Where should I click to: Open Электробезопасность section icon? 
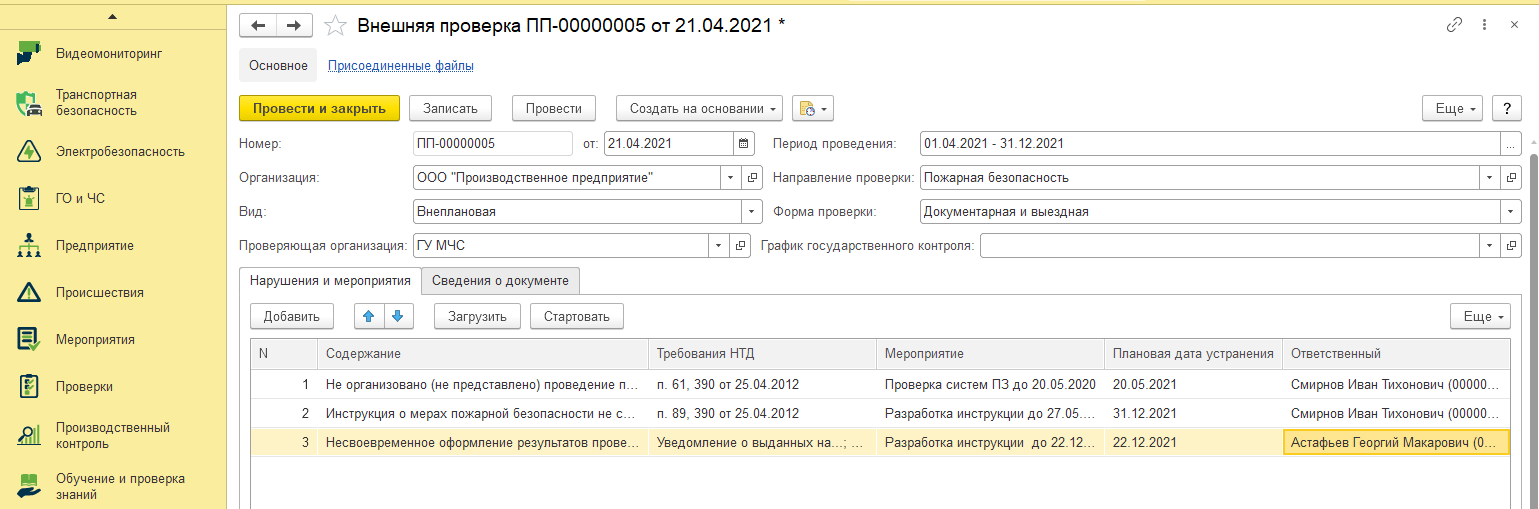coord(29,152)
